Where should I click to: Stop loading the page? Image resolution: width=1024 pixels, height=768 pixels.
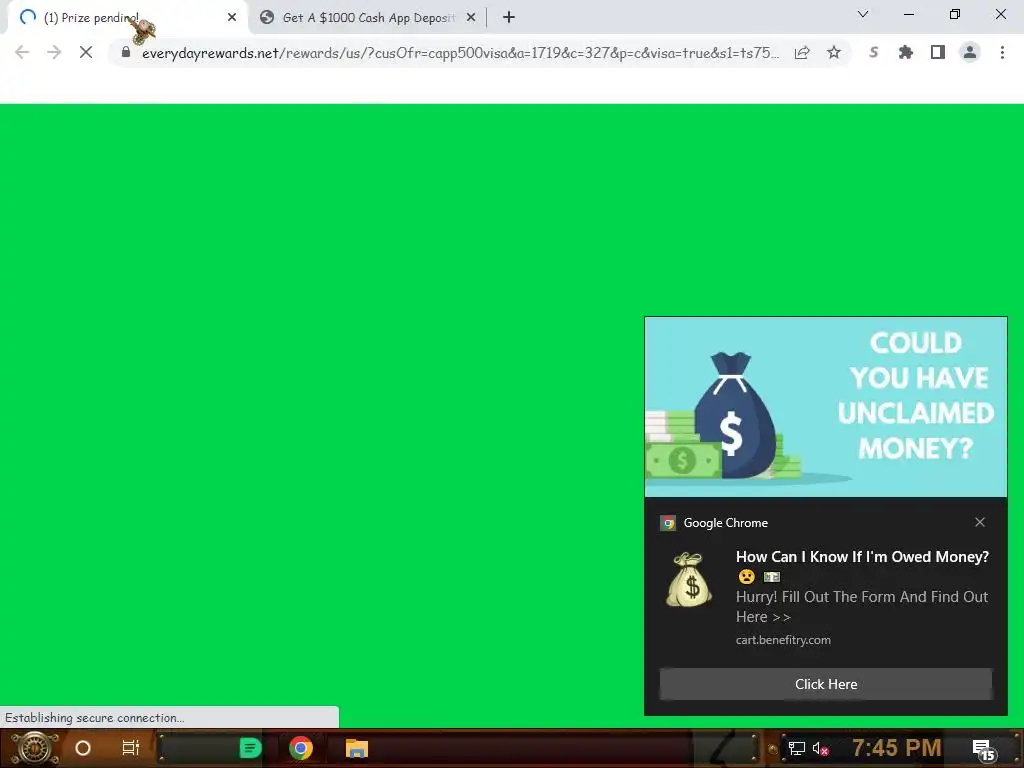(86, 52)
